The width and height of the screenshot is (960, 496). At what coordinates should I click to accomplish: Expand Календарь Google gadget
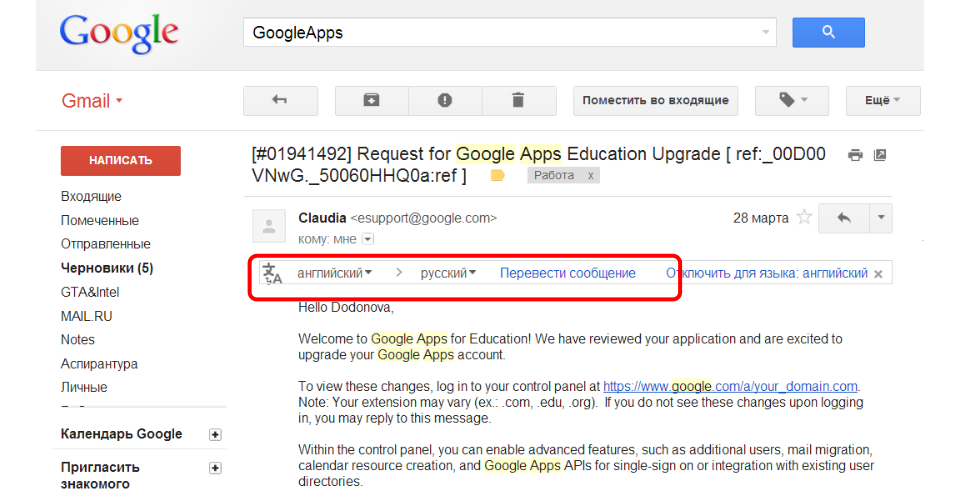tap(215, 434)
